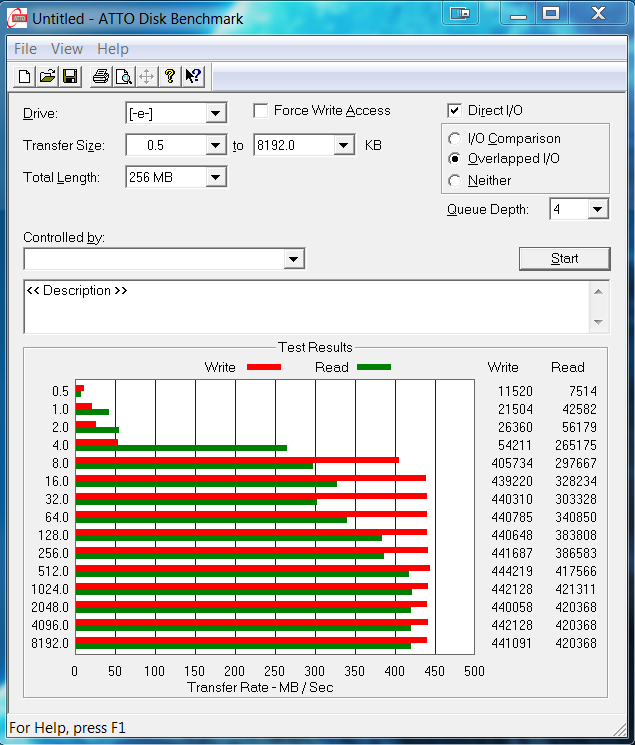Select the I/O Comparison radio button
This screenshot has width=635, height=745.
pos(455,139)
